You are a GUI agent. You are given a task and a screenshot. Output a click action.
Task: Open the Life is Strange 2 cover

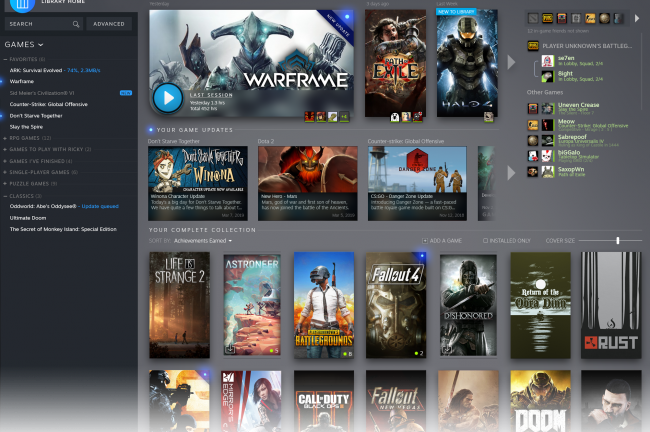coord(179,305)
